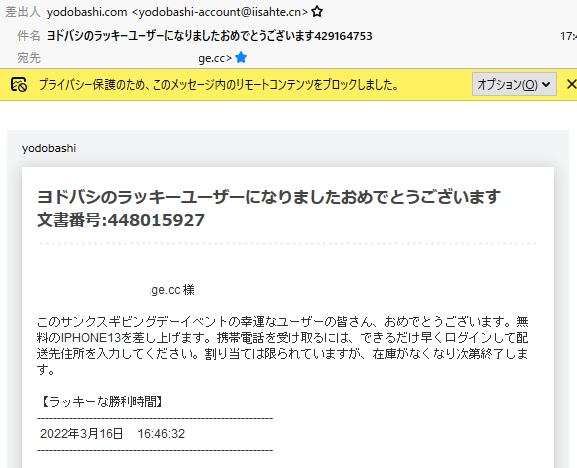Click the 宛先 field label
The image size is (577, 468).
29,58
